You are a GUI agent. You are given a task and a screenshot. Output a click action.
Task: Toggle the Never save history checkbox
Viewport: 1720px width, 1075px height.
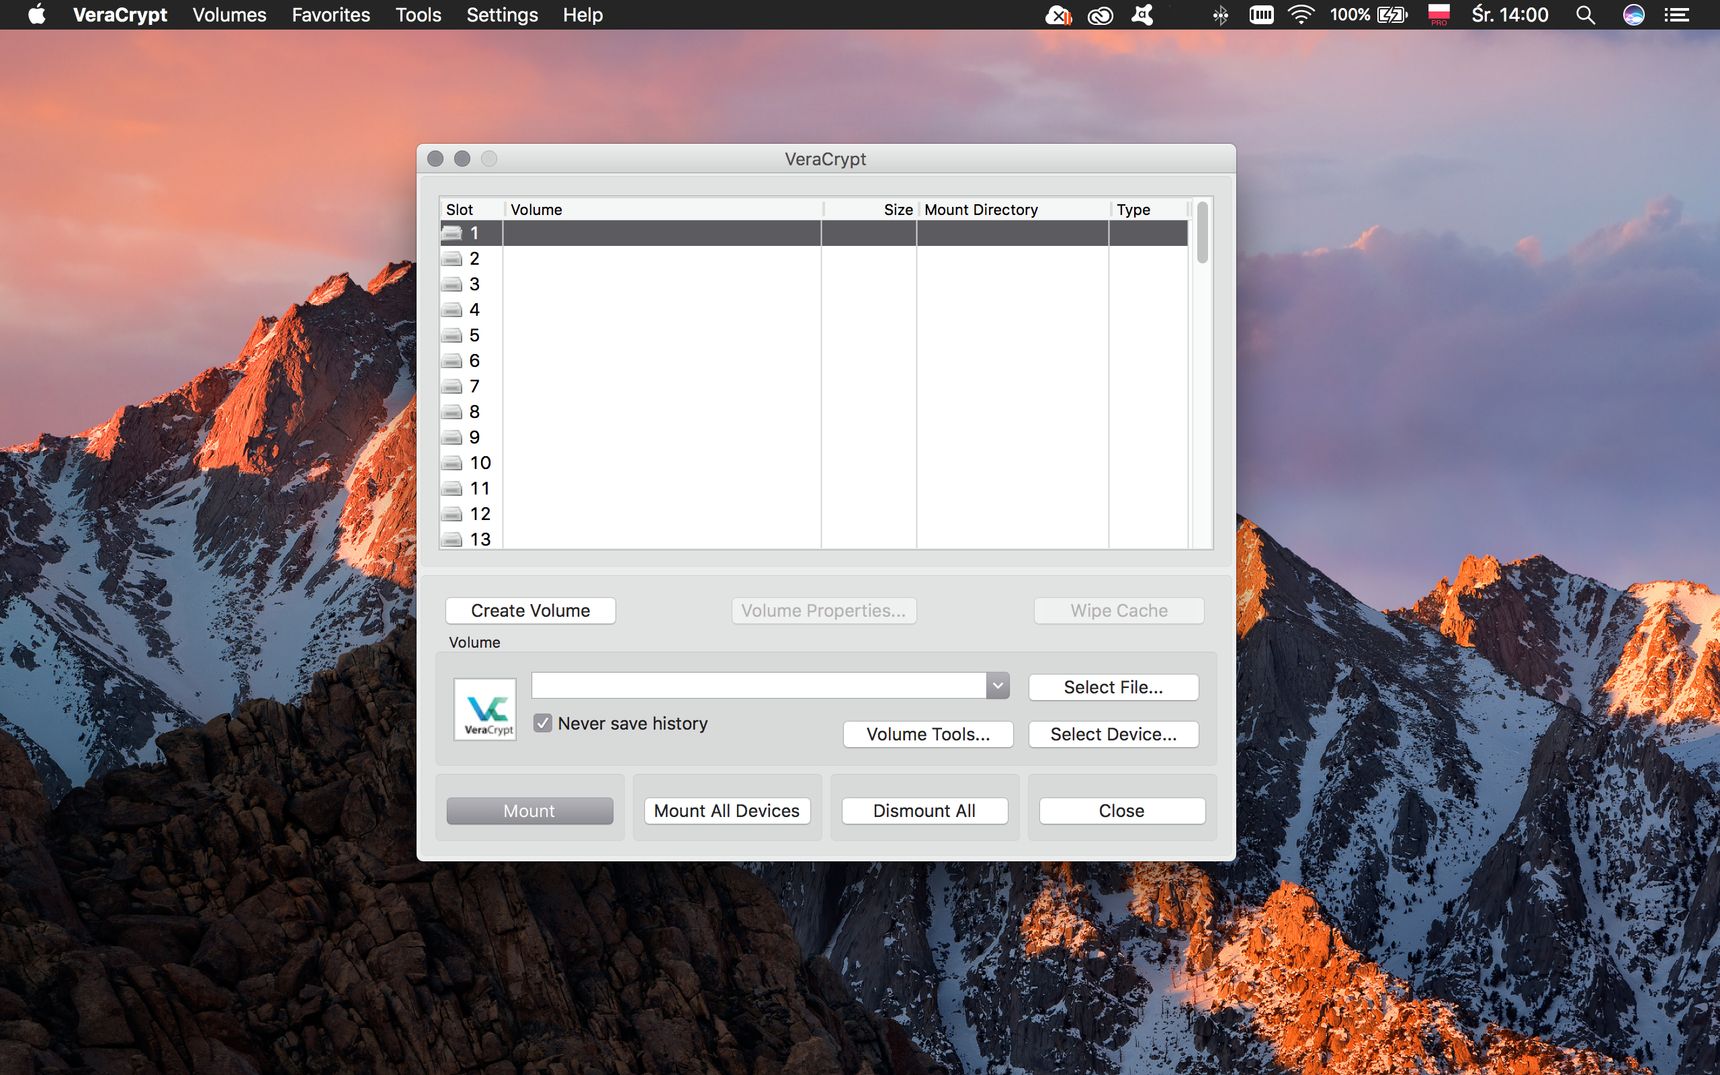(x=543, y=723)
